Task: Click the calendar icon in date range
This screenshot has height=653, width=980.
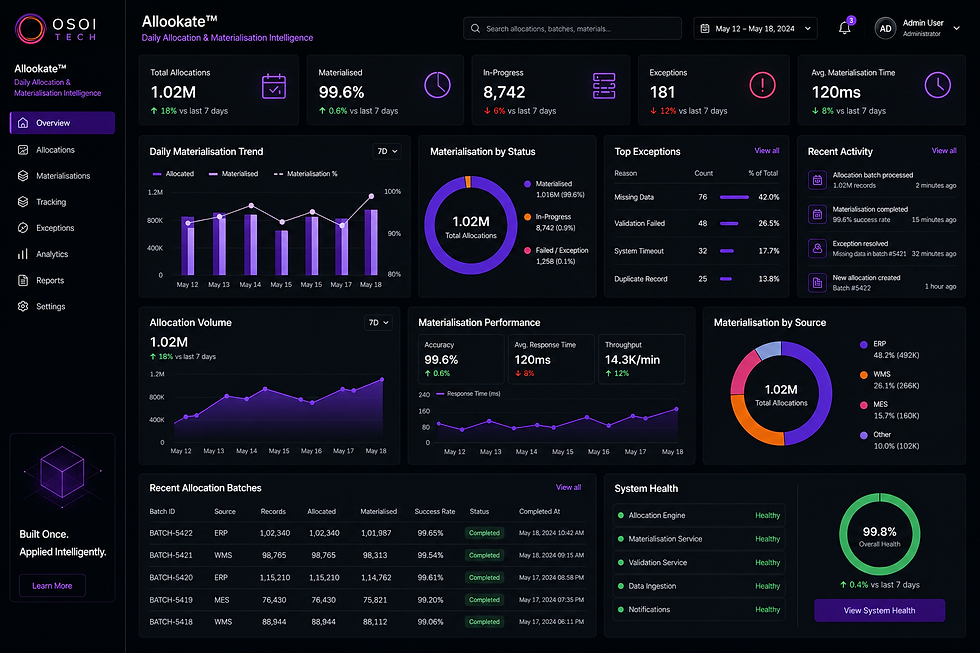Action: click(x=705, y=29)
